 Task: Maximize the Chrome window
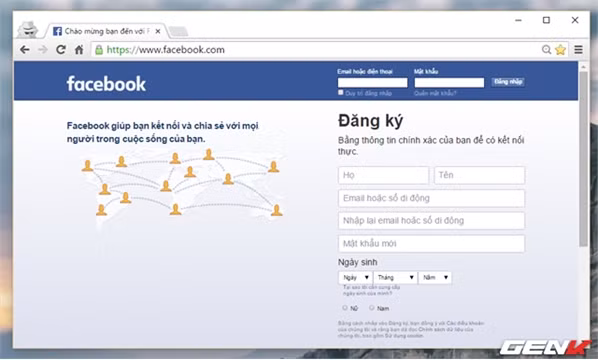(x=547, y=20)
